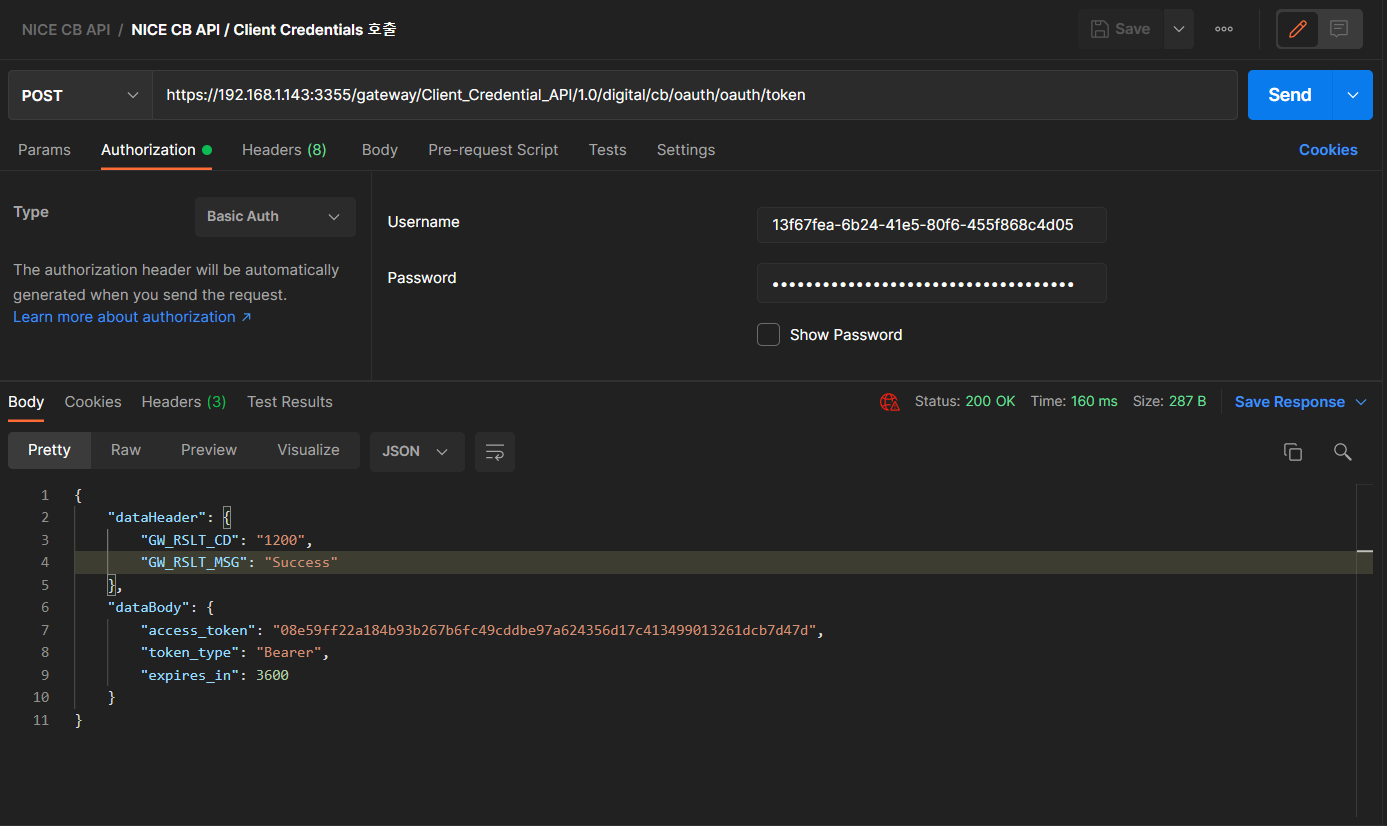Click the Save disk icon button
The width and height of the screenshot is (1387, 826).
tap(1120, 29)
